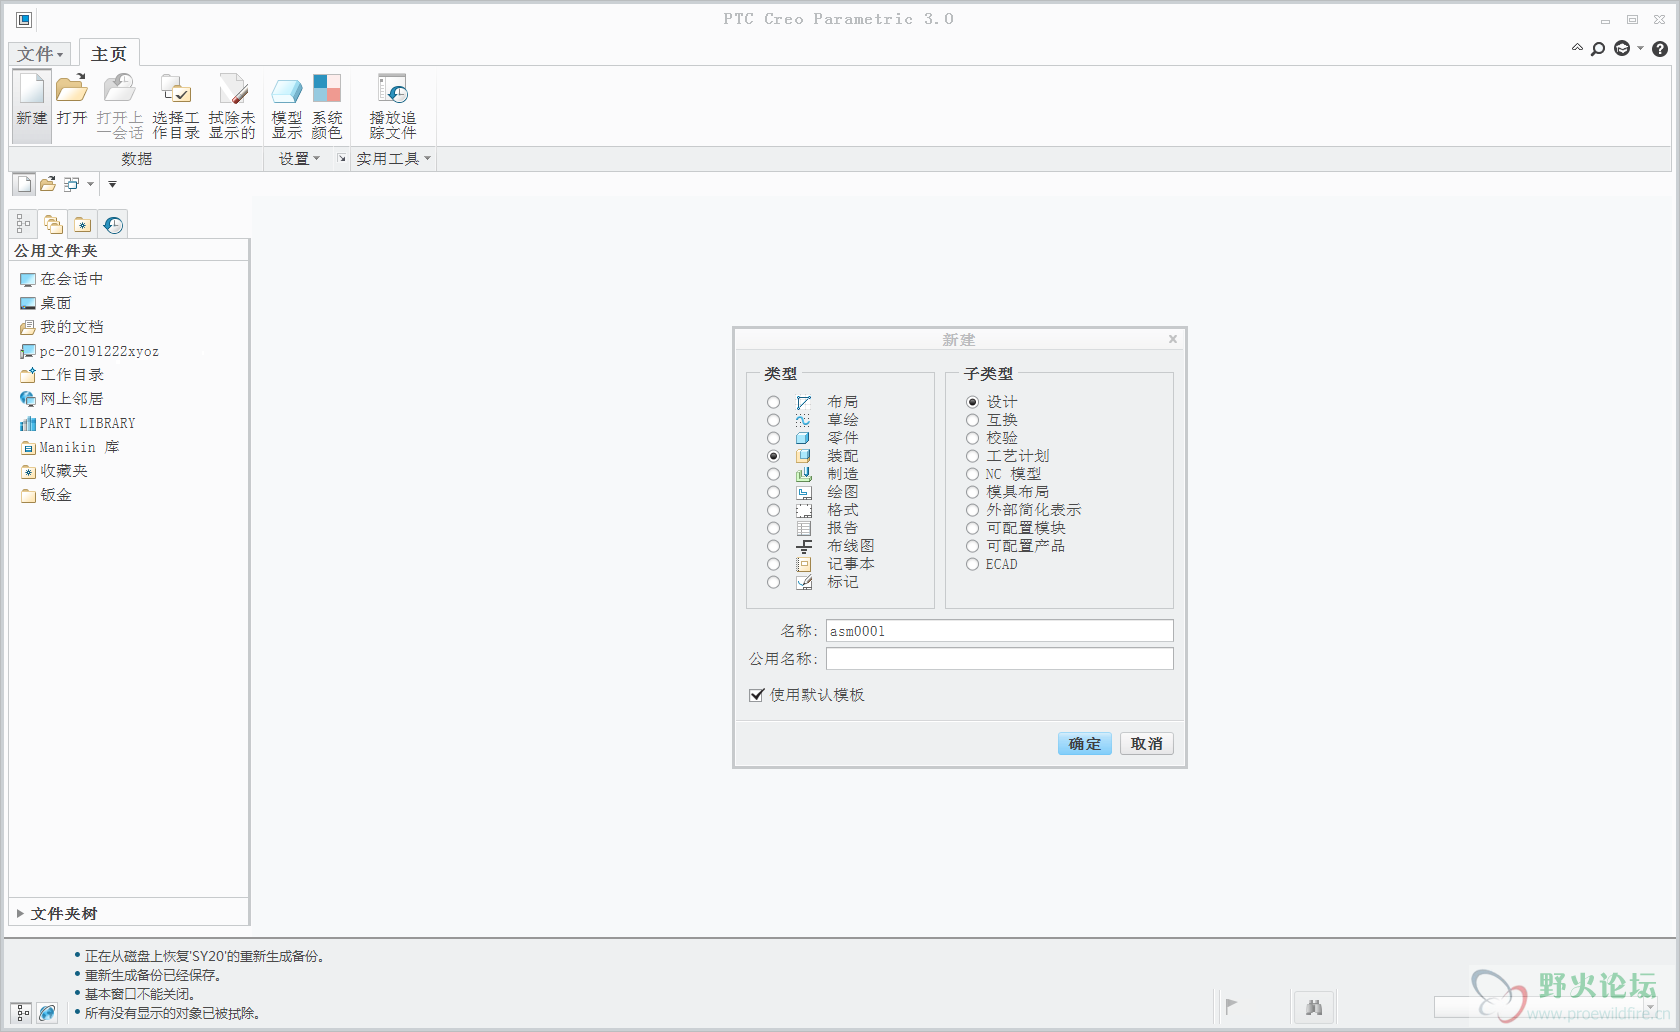Screen dimensions: 1680x1032
Task: Click 确定 button in 新建 dialog
Action: 1085,744
